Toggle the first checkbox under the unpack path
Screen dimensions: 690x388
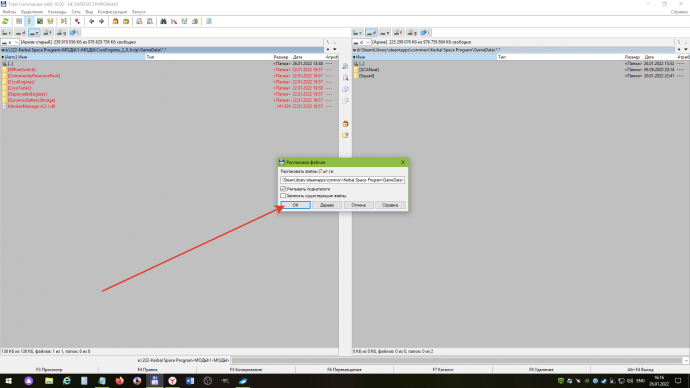click(x=283, y=189)
